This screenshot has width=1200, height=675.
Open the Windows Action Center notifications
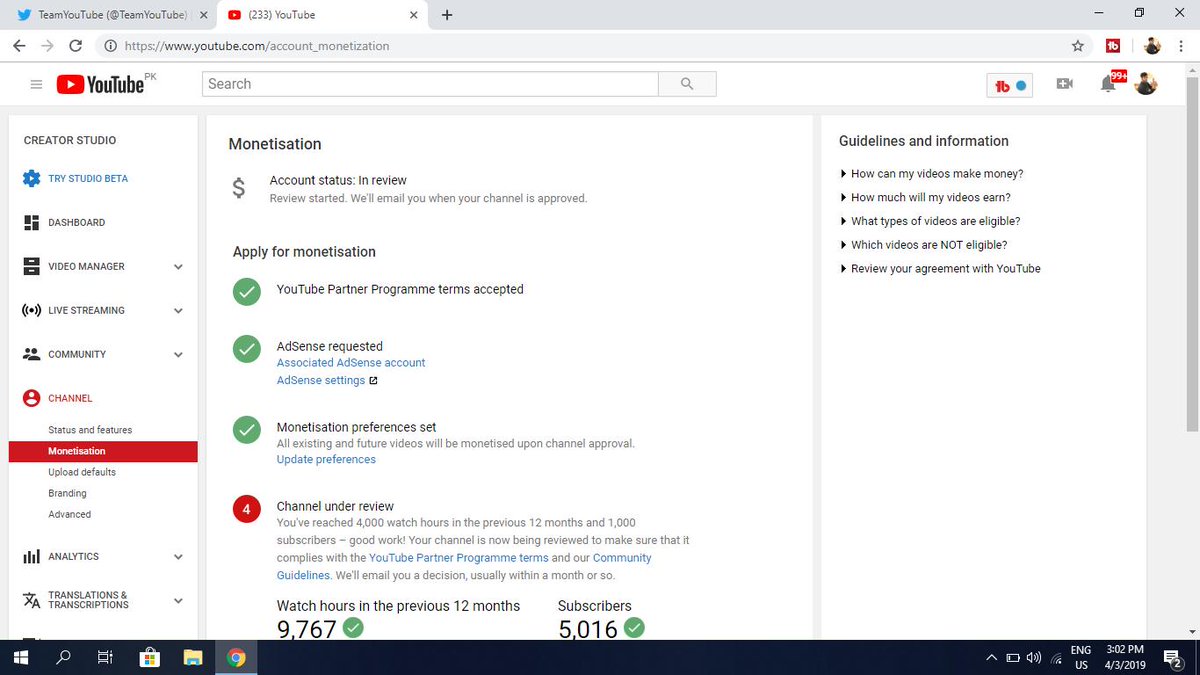pos(1175,657)
